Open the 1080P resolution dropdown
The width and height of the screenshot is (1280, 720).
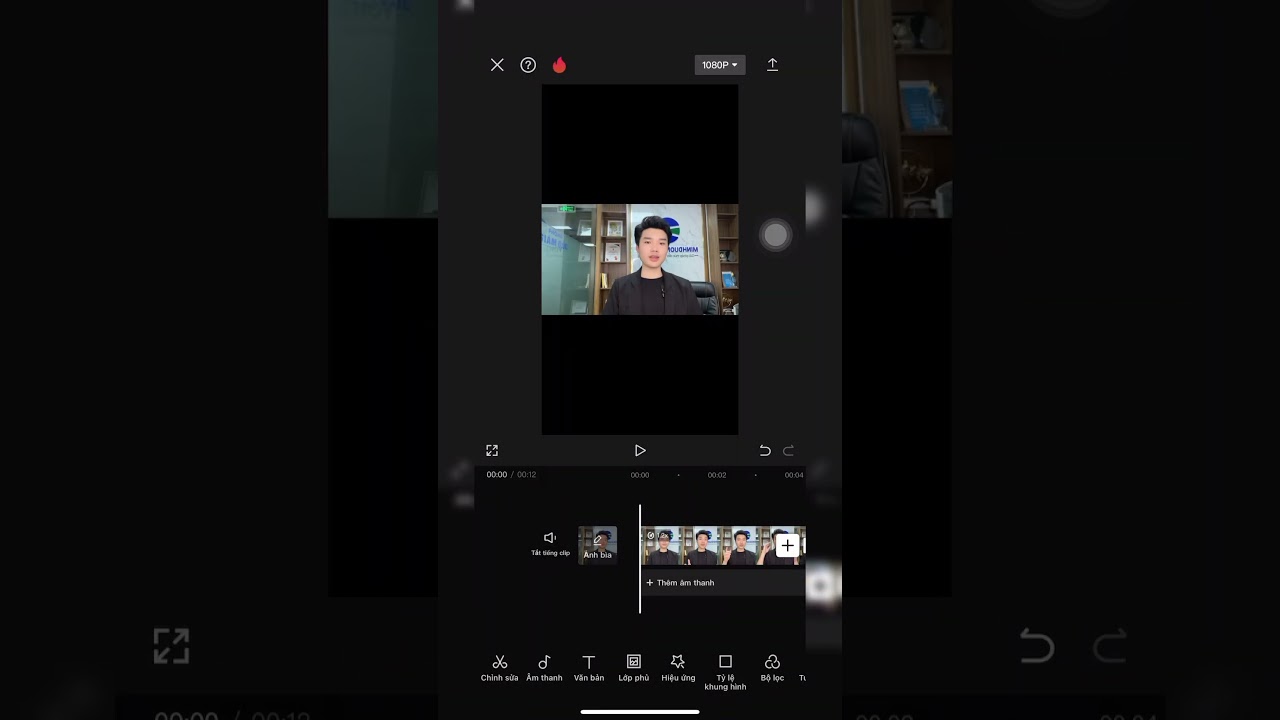(719, 64)
